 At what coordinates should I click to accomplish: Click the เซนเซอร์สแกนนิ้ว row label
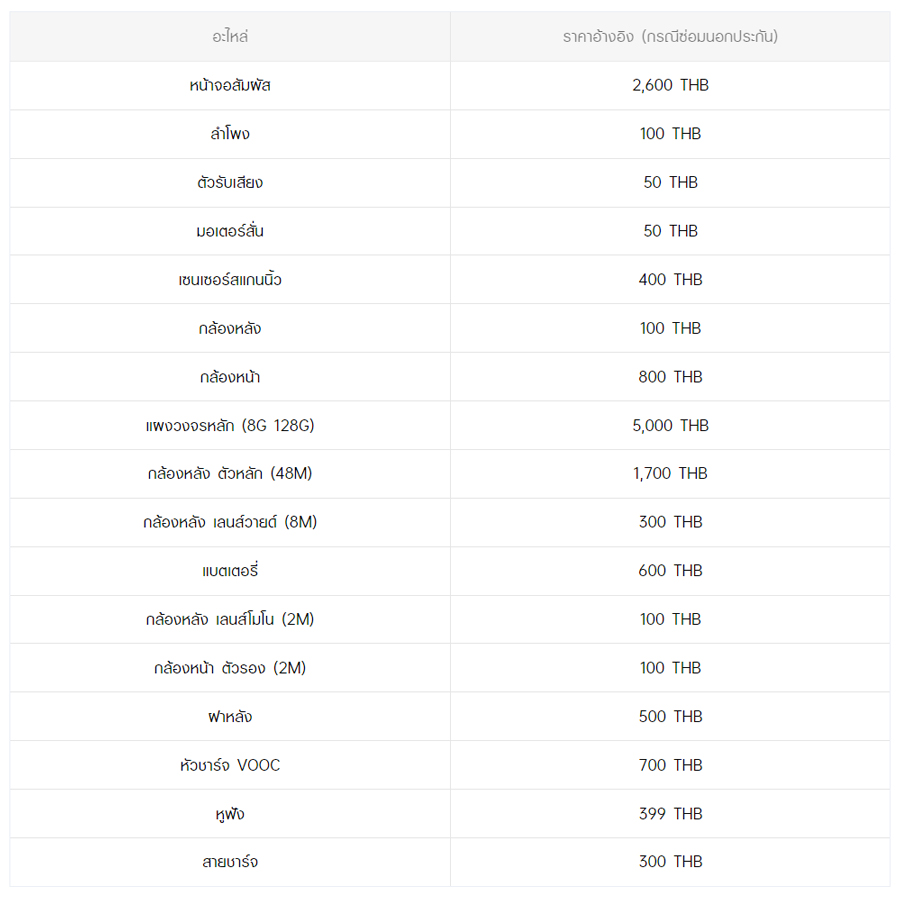point(230,280)
